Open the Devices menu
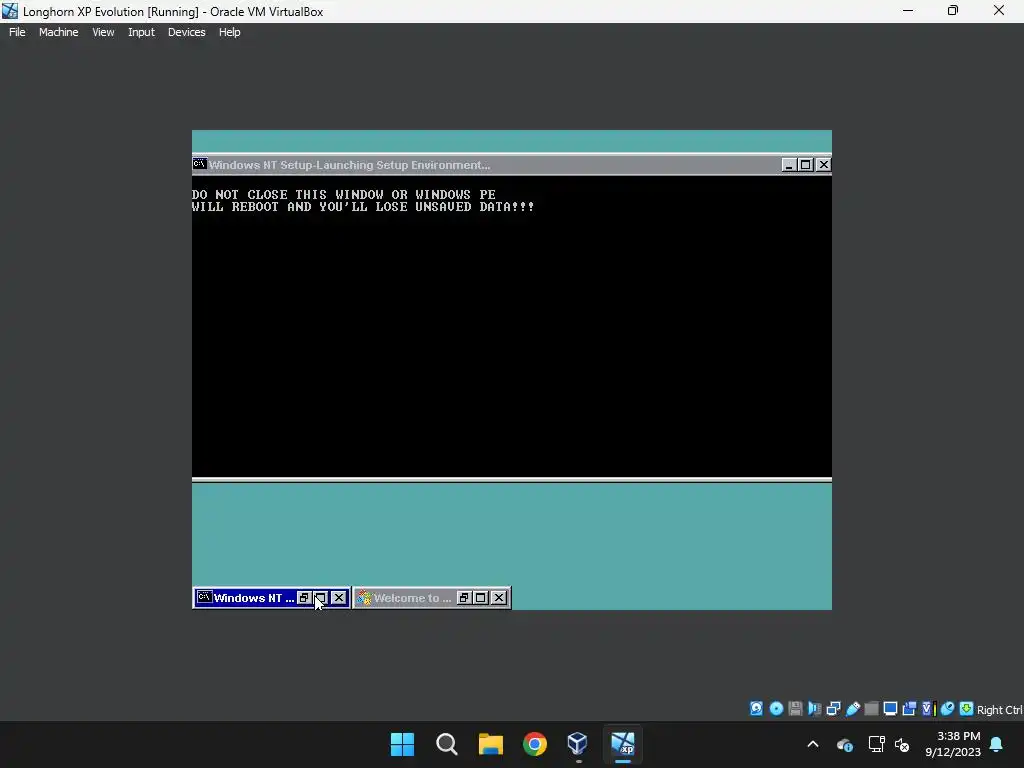 click(186, 32)
